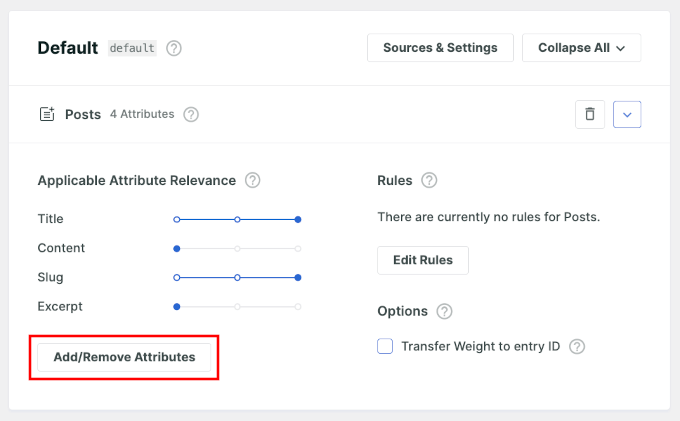The height and width of the screenshot is (421, 680).
Task: Click the help icon next to Options
Action: pyautogui.click(x=445, y=312)
